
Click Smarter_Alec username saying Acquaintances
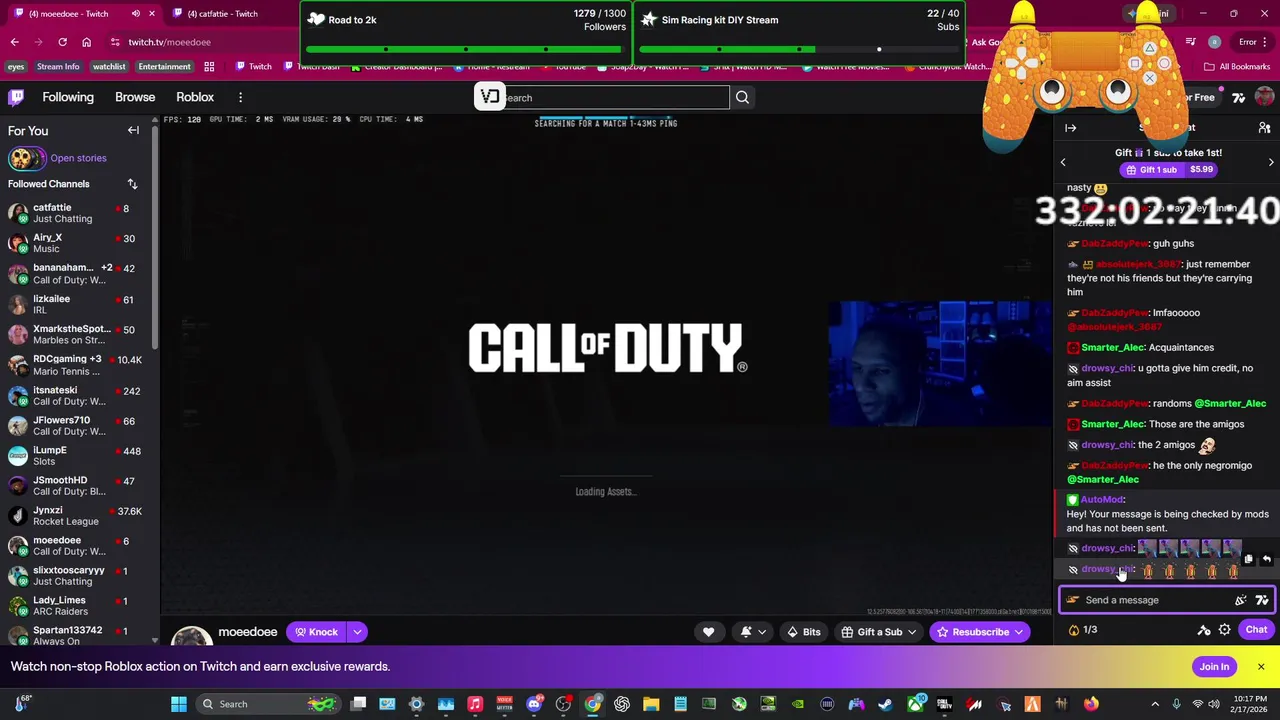click(x=1112, y=347)
